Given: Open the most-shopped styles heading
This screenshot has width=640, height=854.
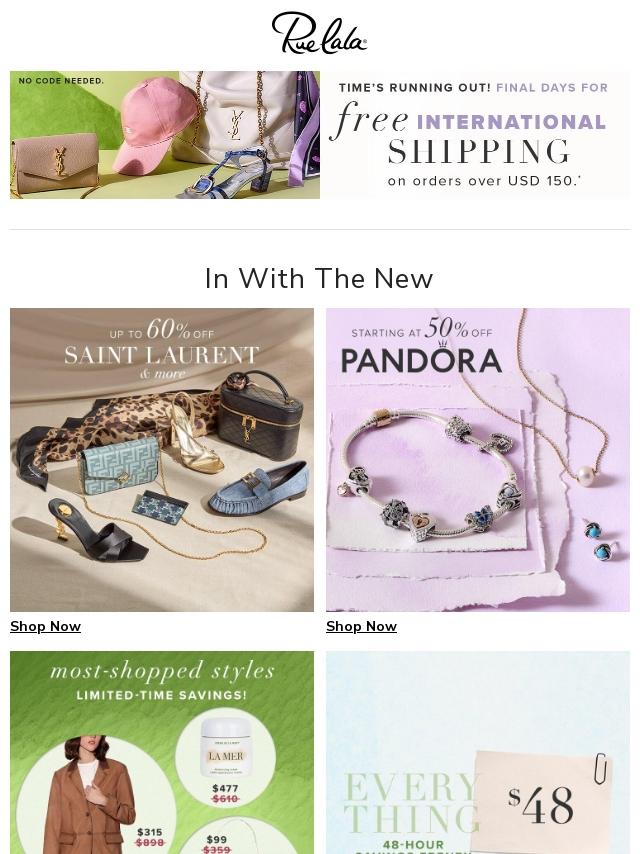Looking at the screenshot, I should (x=161, y=670).
